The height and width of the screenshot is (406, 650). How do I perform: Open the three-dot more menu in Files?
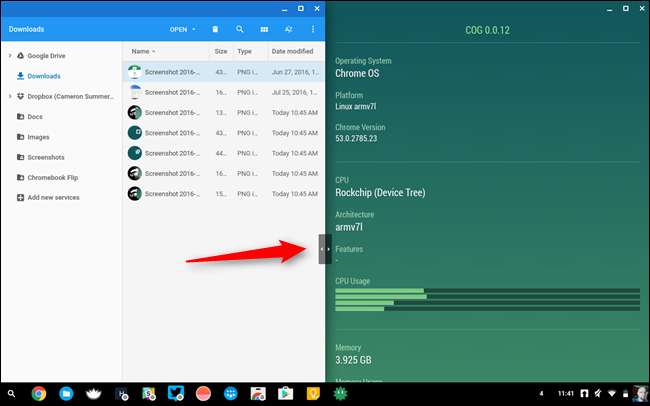tap(313, 29)
